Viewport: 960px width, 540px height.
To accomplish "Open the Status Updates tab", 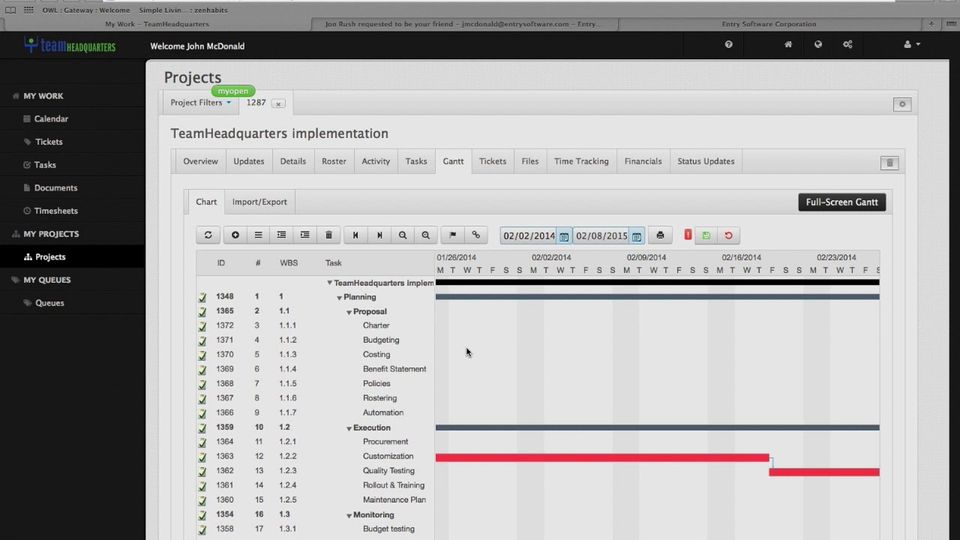I will click(x=705, y=161).
